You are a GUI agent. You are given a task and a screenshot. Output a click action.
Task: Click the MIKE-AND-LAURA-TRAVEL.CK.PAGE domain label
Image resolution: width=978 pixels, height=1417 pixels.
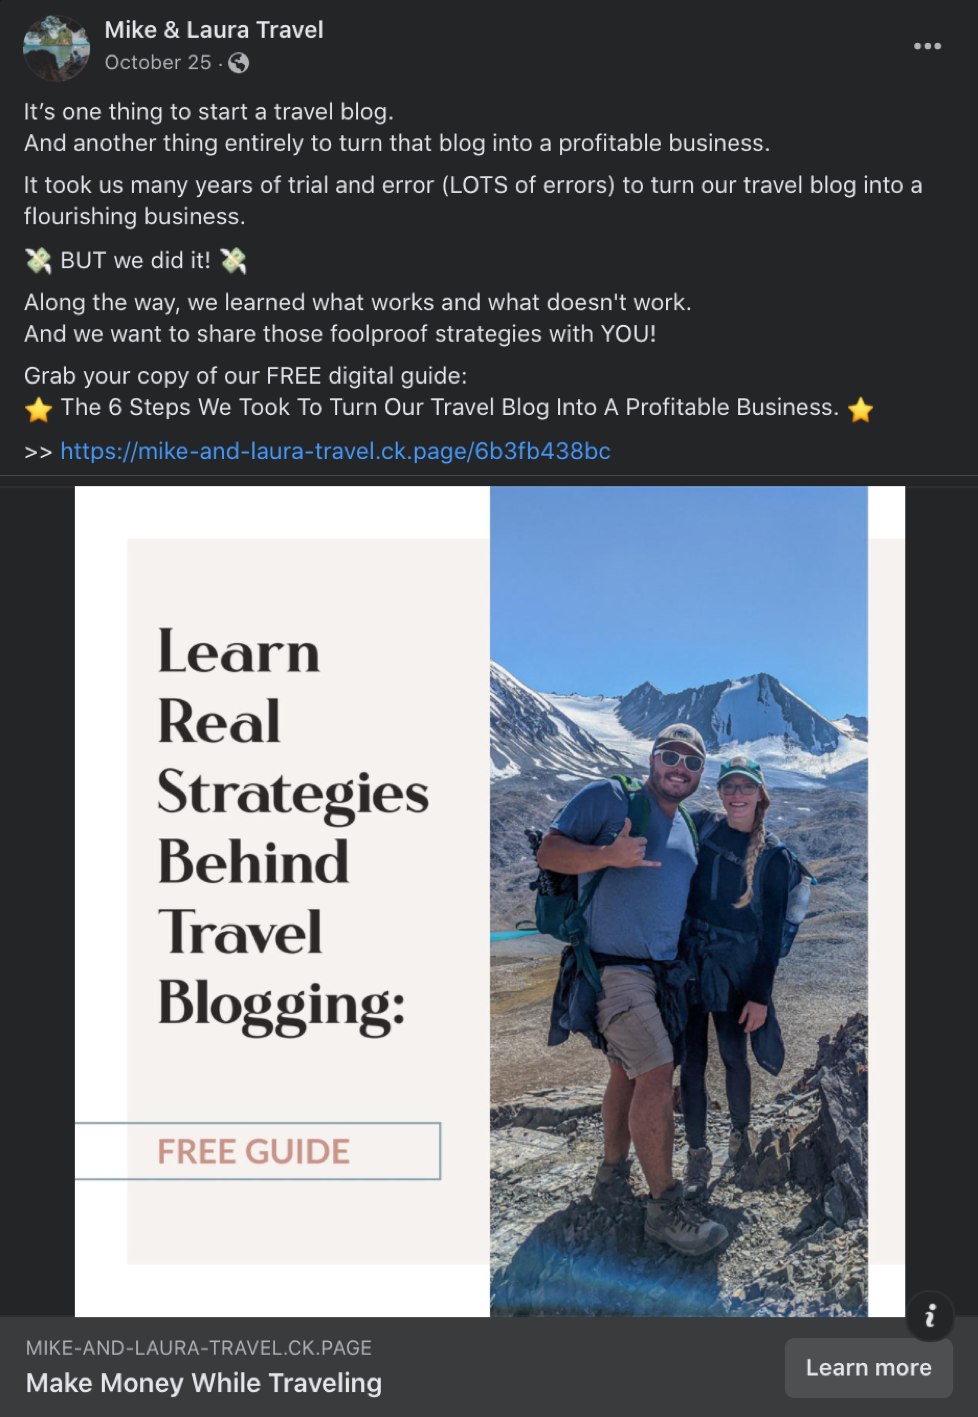tap(199, 1348)
